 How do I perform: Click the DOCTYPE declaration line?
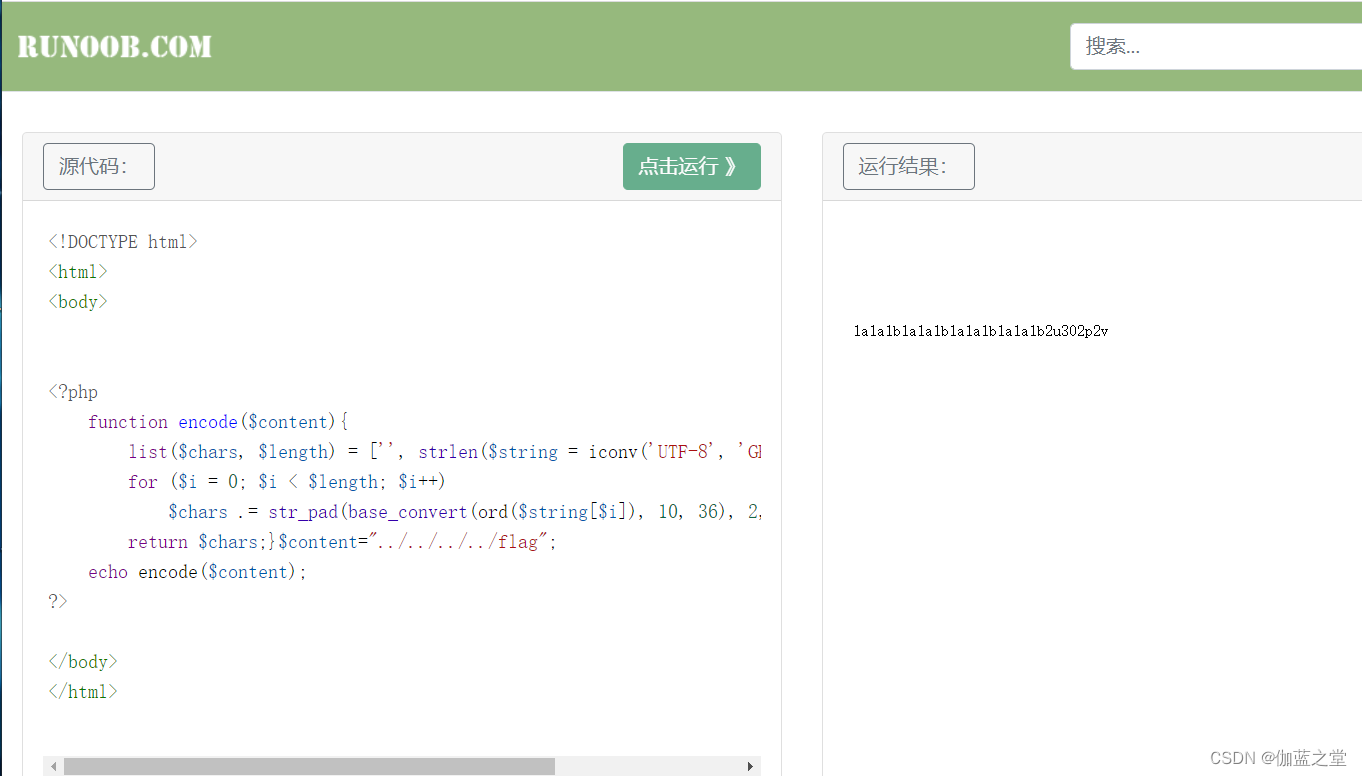122,241
